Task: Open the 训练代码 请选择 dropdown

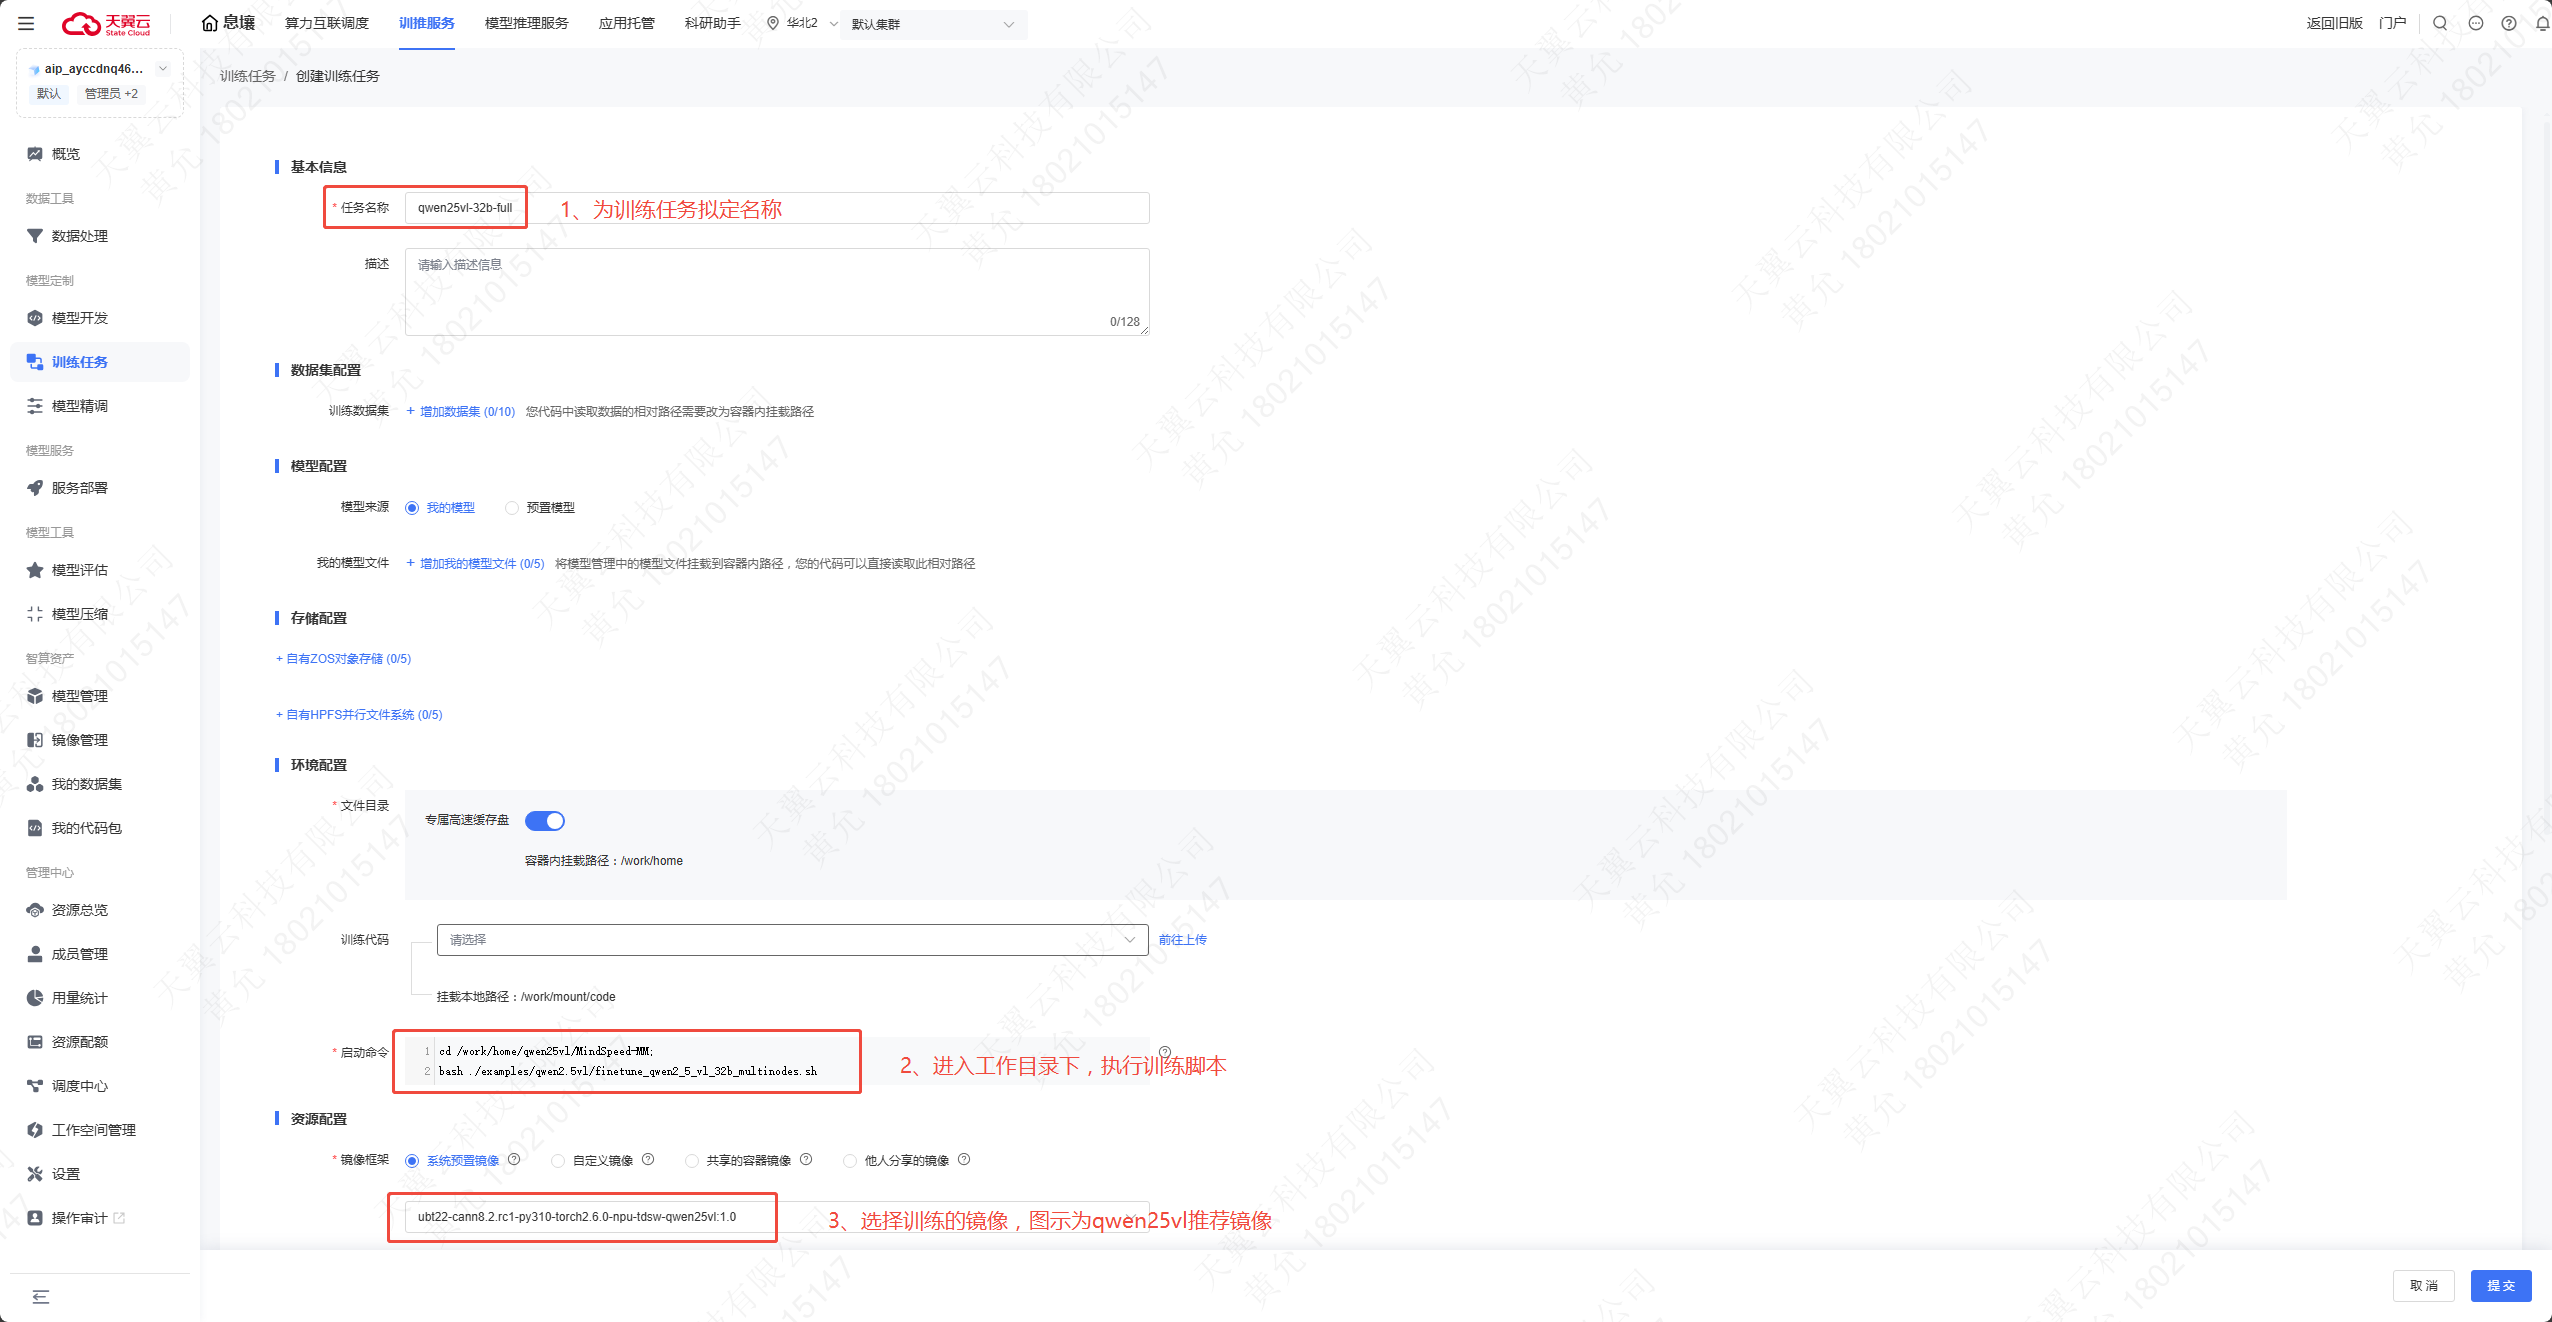Action: 791,940
